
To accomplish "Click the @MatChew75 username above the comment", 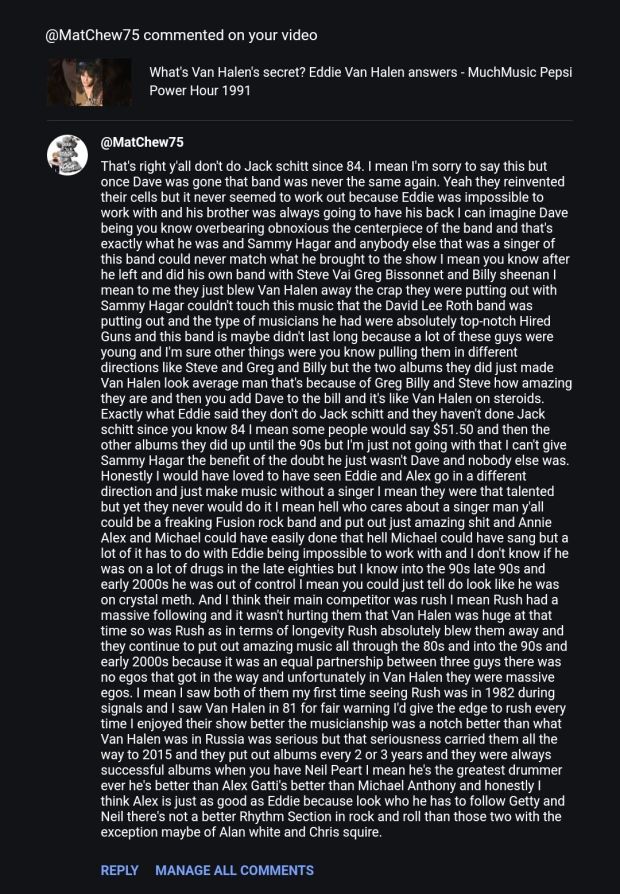I will pos(142,142).
